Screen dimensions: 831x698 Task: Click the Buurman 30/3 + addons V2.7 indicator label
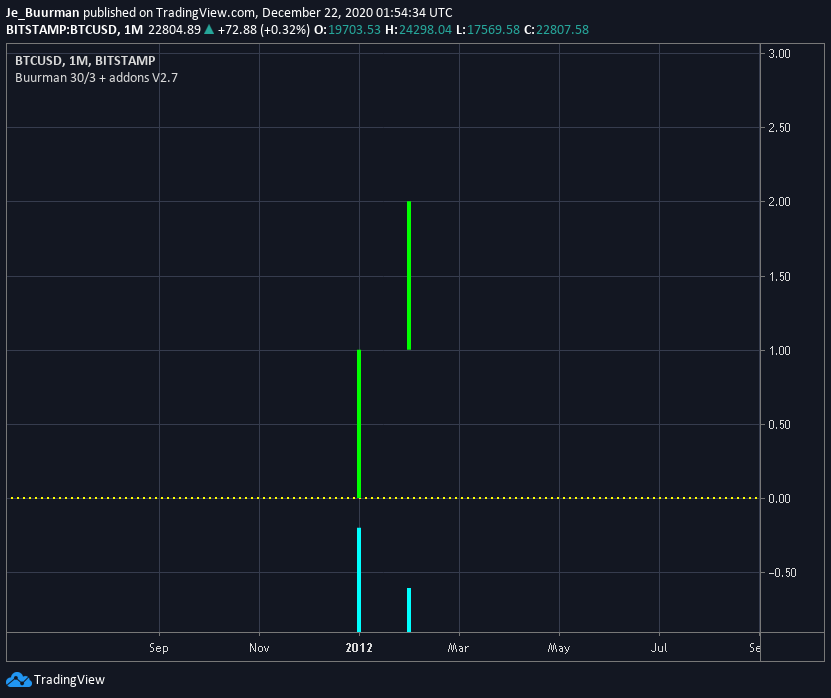(x=96, y=77)
